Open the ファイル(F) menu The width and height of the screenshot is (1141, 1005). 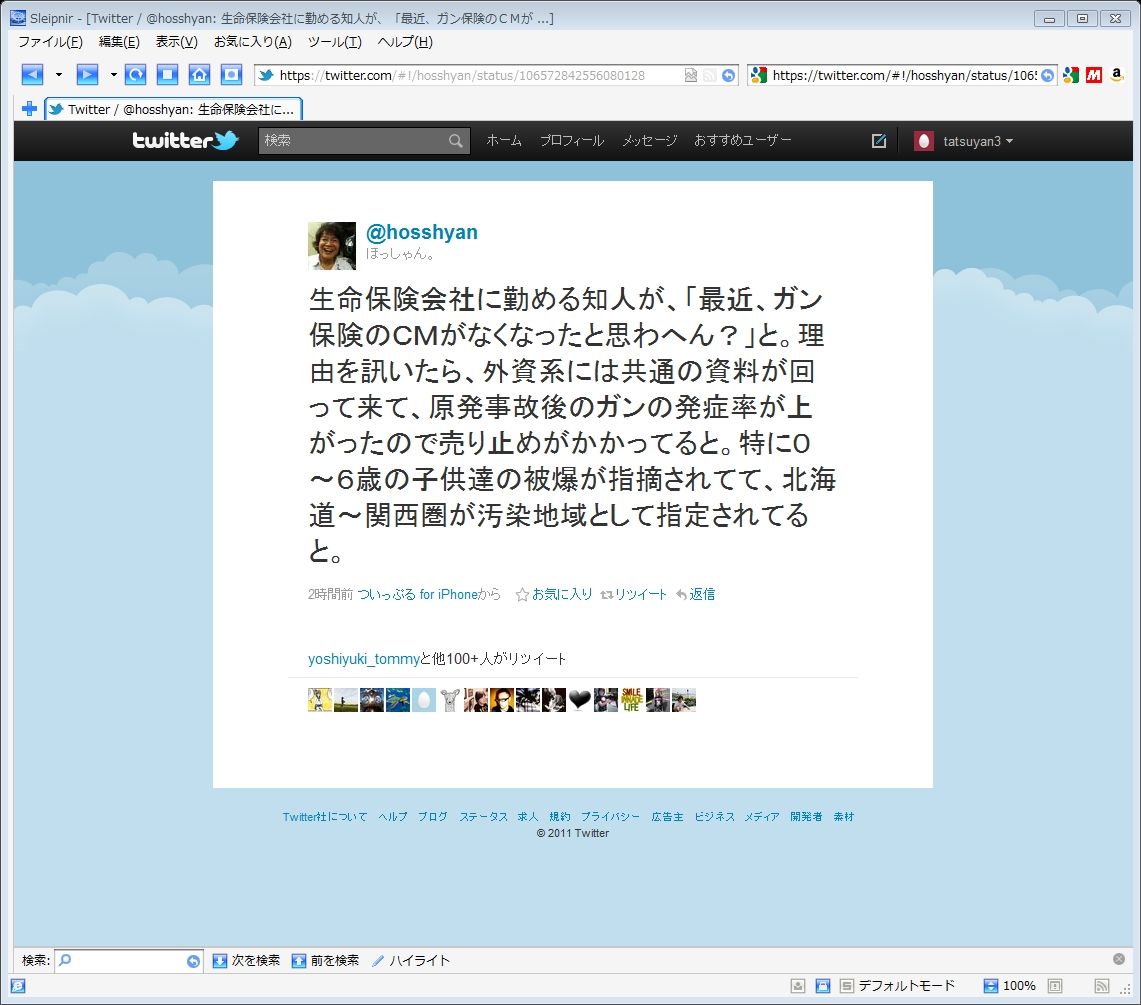coord(50,41)
